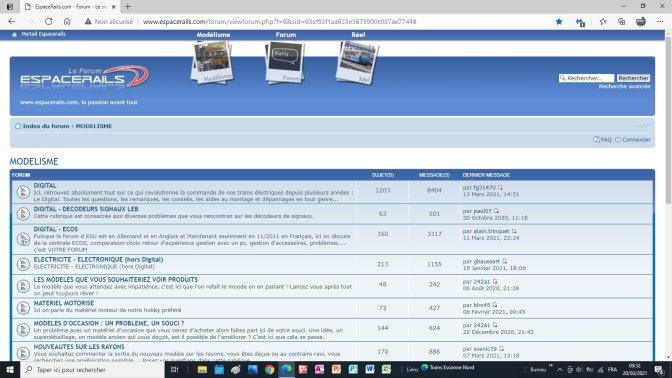Click the browser refresh icon
Screen dimensions: 672x378
coord(48,21)
